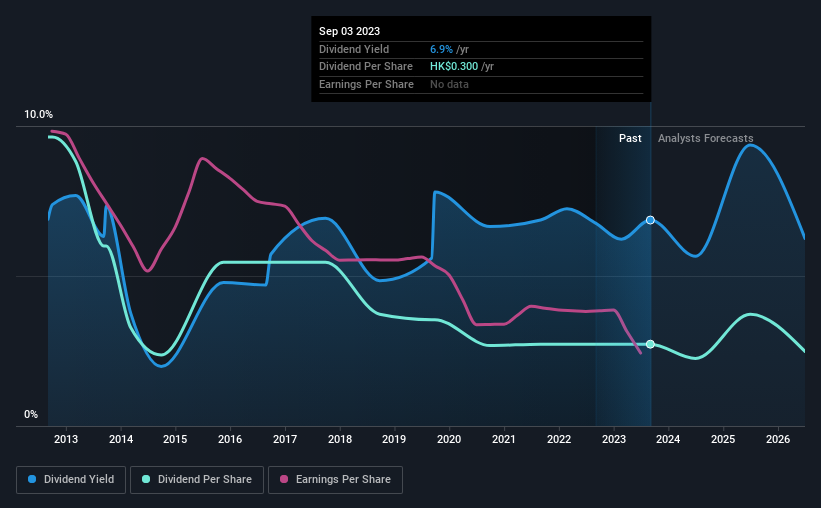821x508 pixels.
Task: Toggle the Dividend Yield legend series
Action: pos(71,480)
